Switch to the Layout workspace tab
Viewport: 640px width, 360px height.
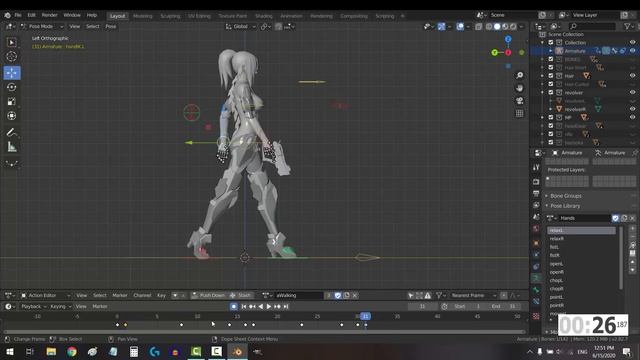[x=118, y=16]
